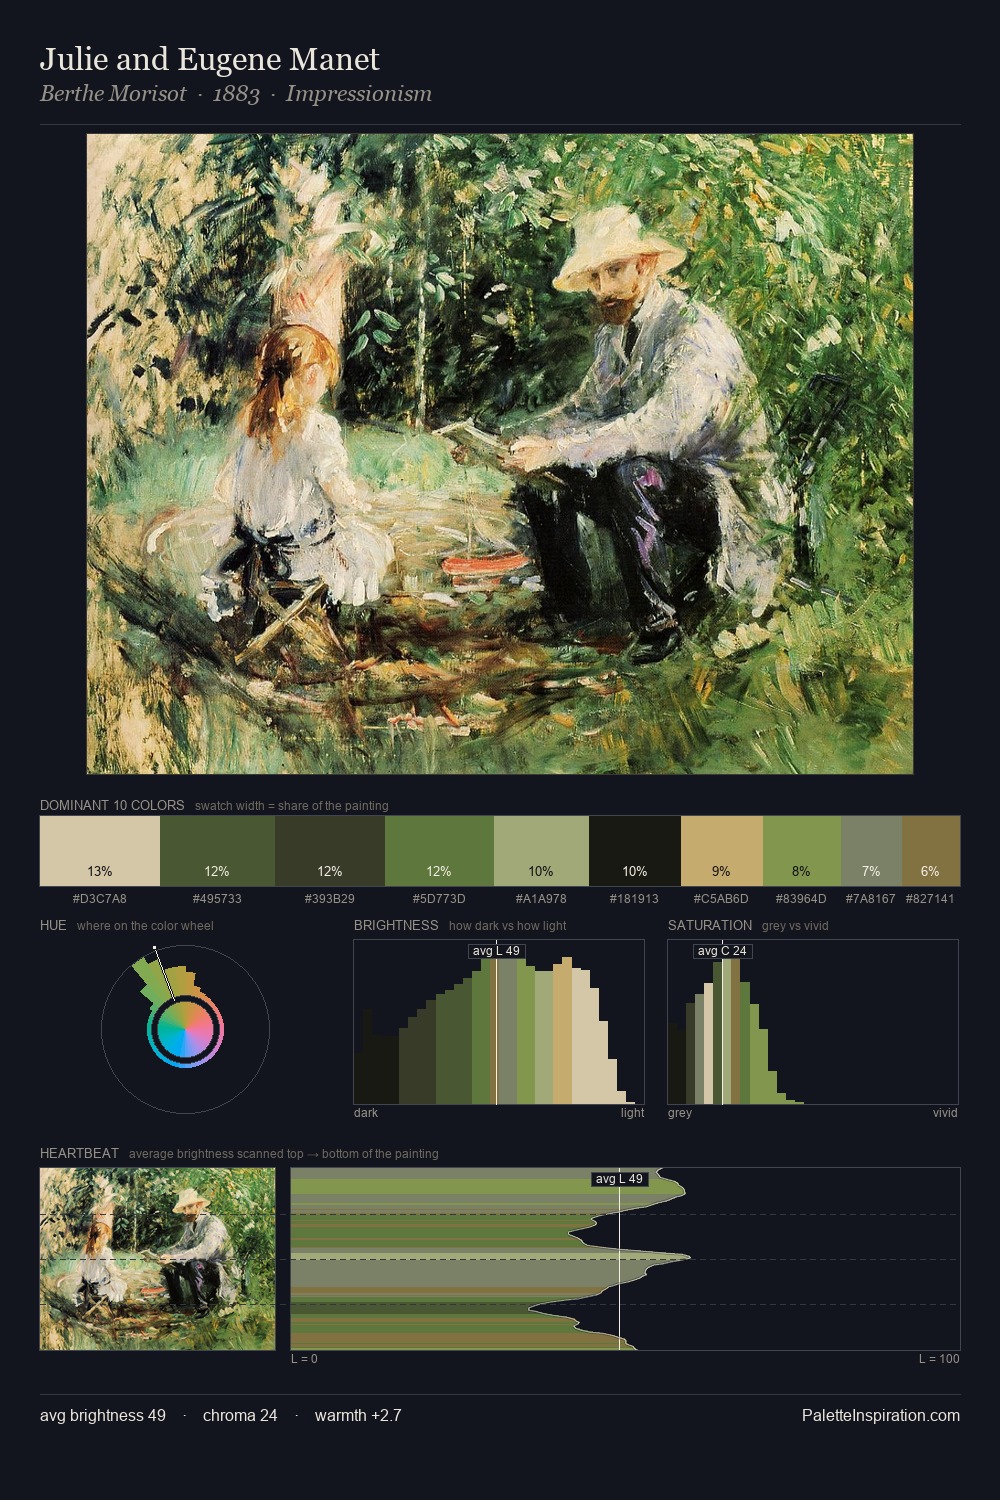Click the 'chroma 24' footer stat
This screenshot has height=1500, width=1000.
click(x=240, y=1415)
